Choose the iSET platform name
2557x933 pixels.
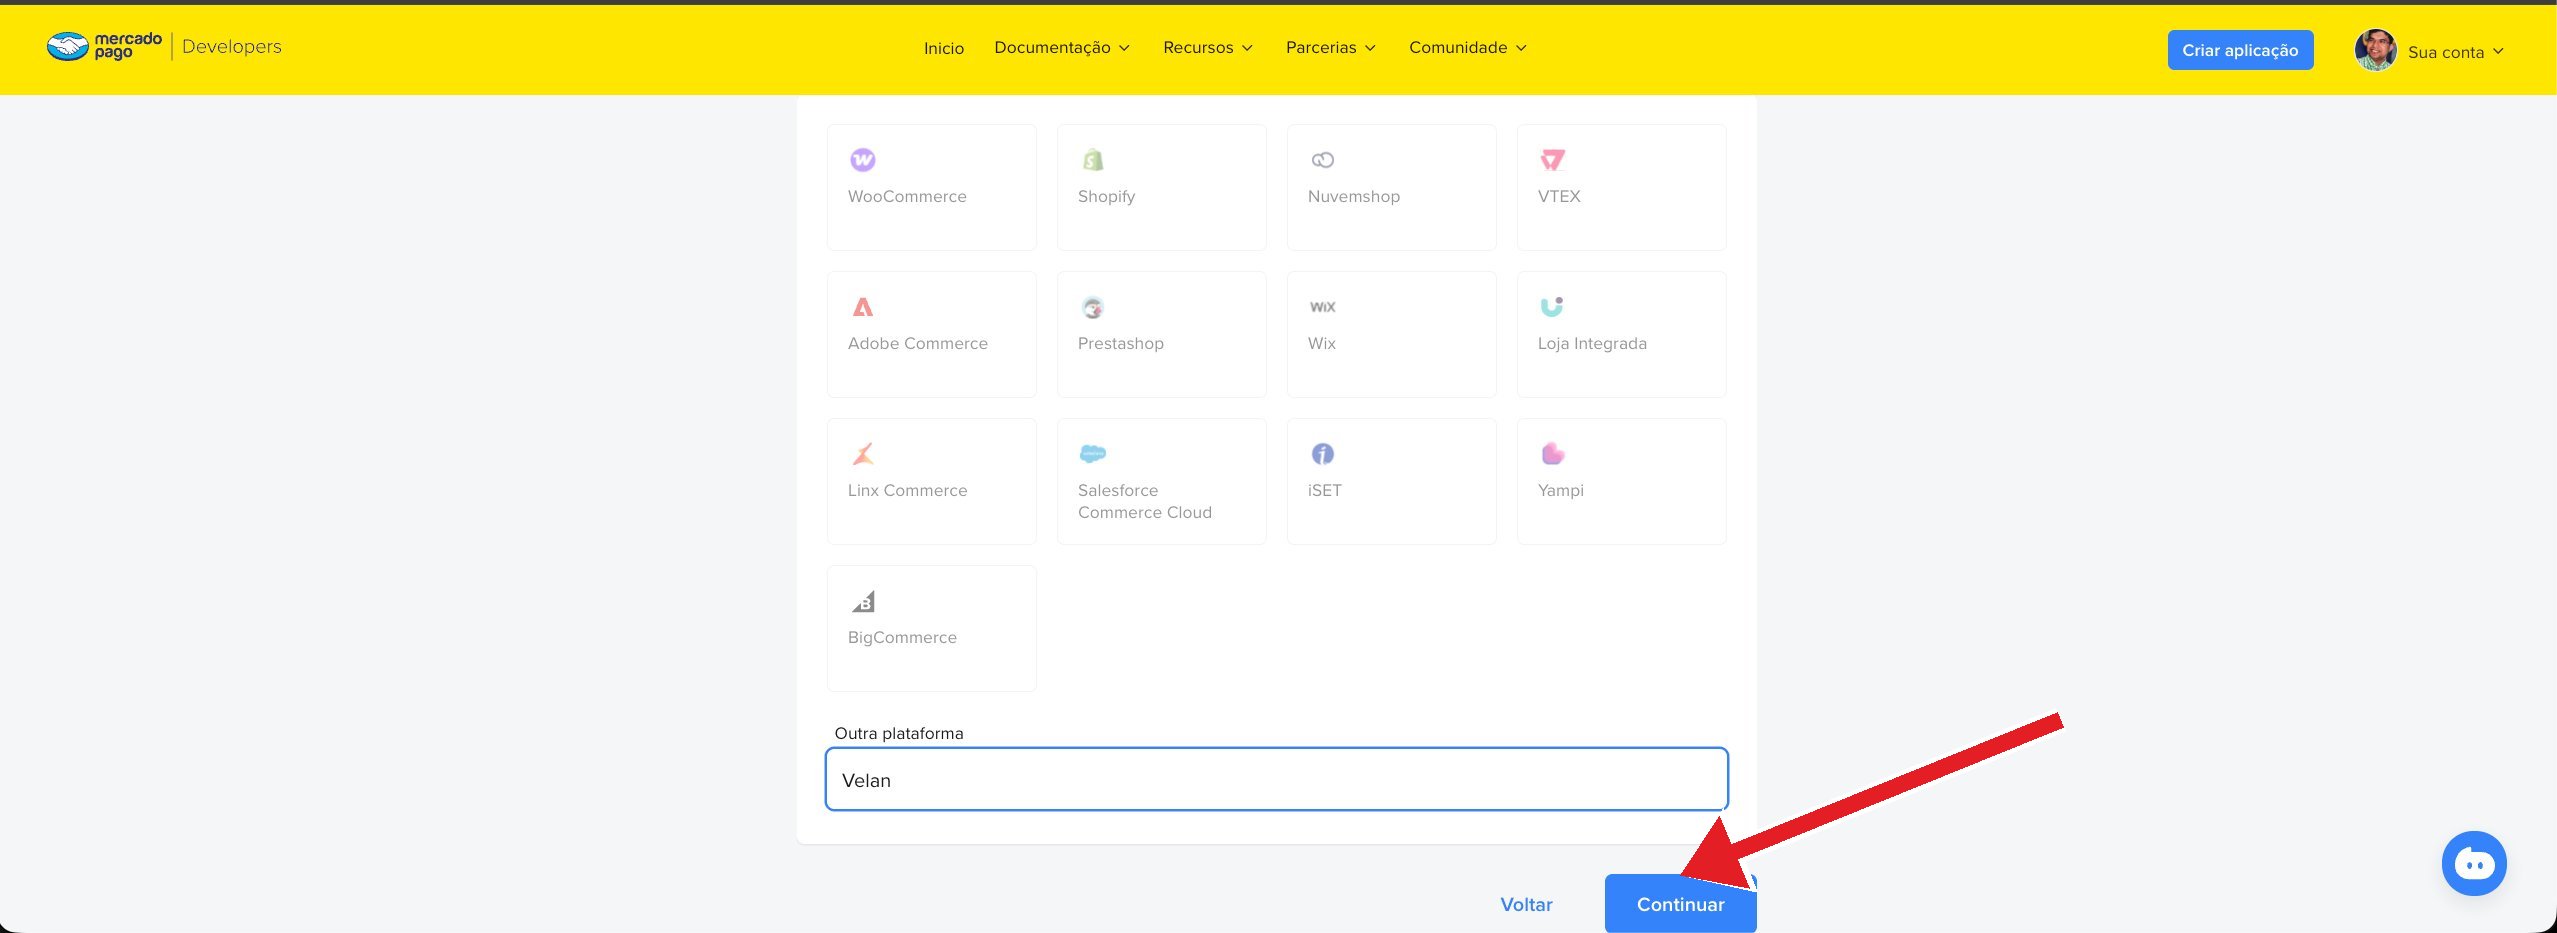(x=1325, y=490)
